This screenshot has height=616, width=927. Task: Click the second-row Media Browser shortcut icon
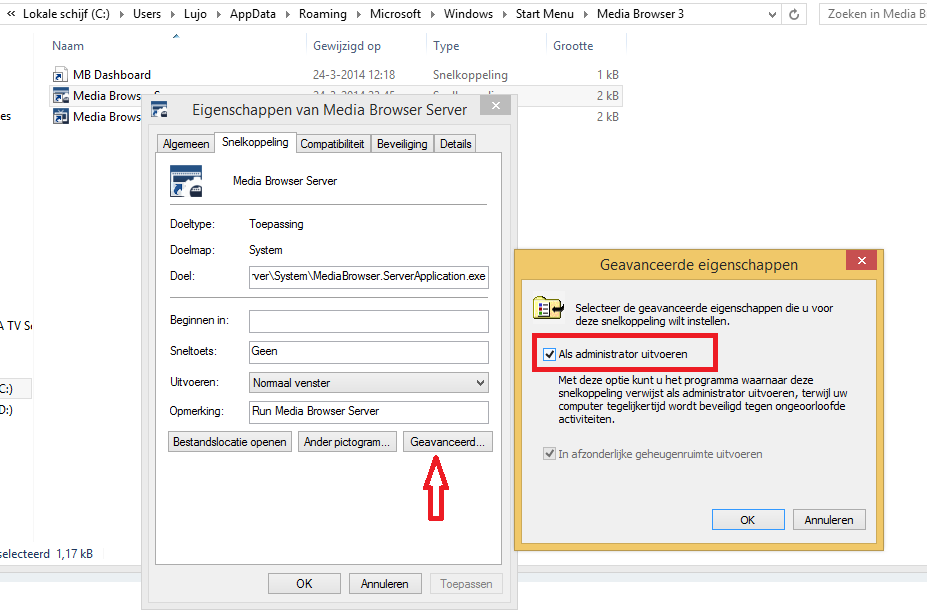click(x=60, y=95)
